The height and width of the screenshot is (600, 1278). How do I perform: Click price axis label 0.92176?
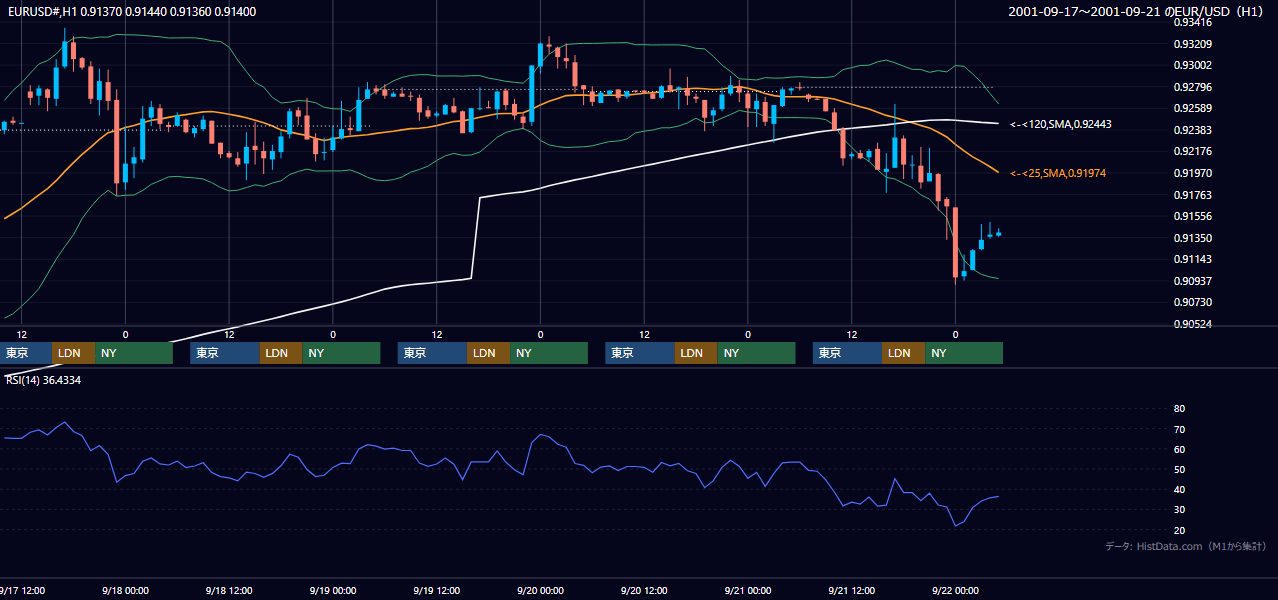[1192, 151]
